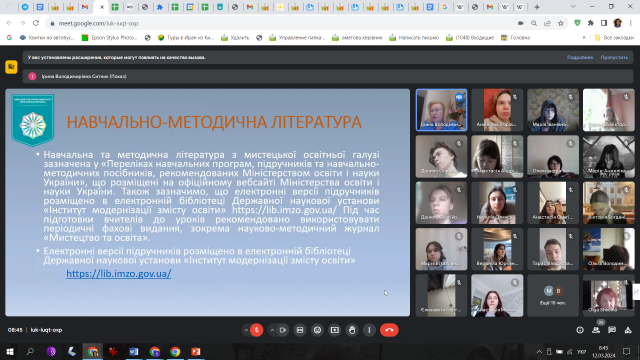This screenshot has width=640, height=360.
Task: Show the people participants panel
Action: (596, 330)
